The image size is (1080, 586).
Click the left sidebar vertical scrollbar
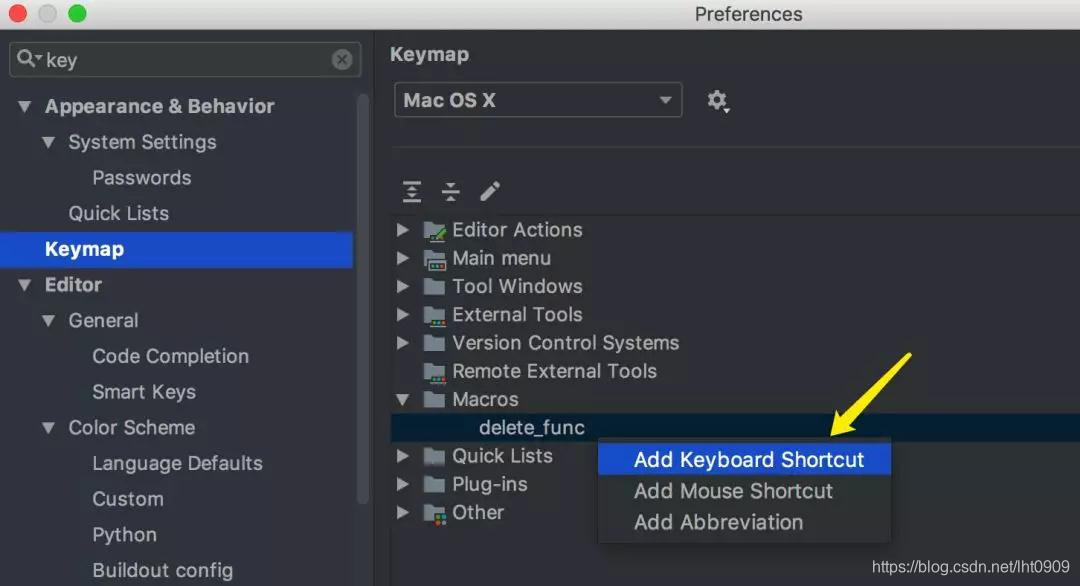point(363,300)
